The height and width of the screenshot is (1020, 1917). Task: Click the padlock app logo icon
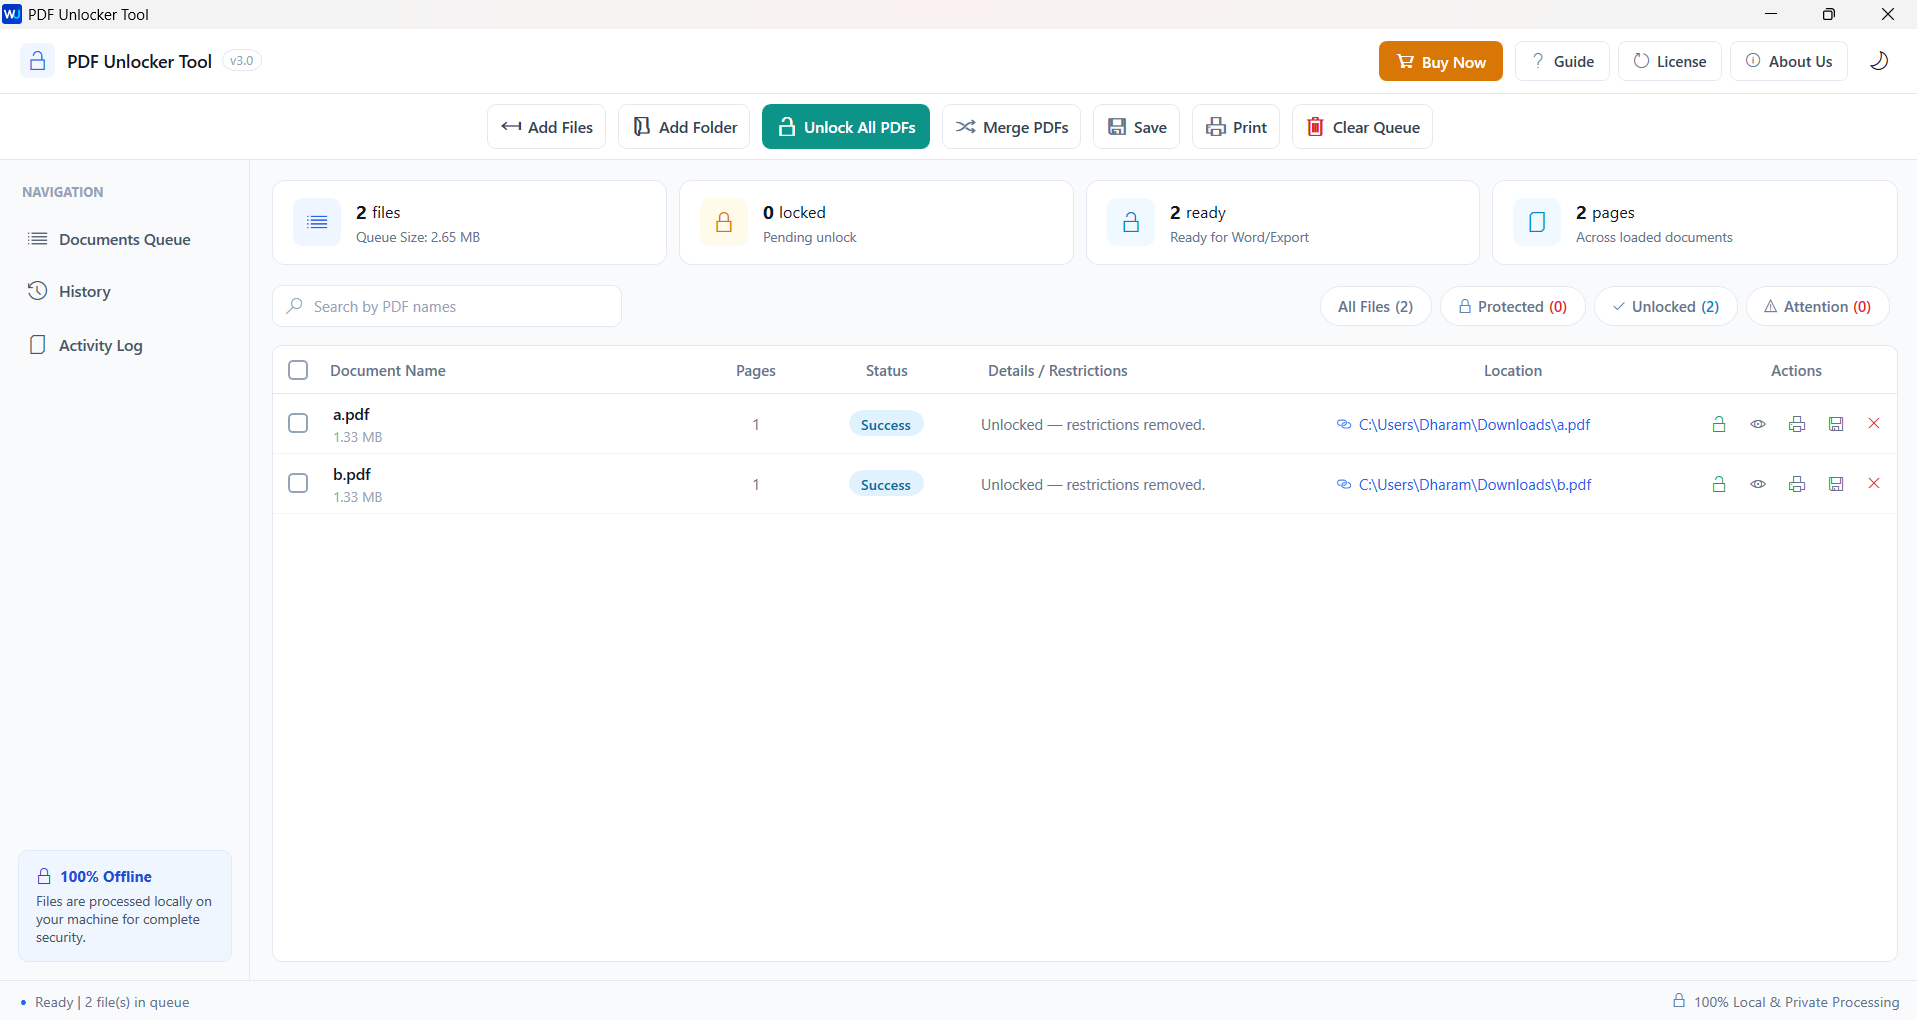pos(38,61)
